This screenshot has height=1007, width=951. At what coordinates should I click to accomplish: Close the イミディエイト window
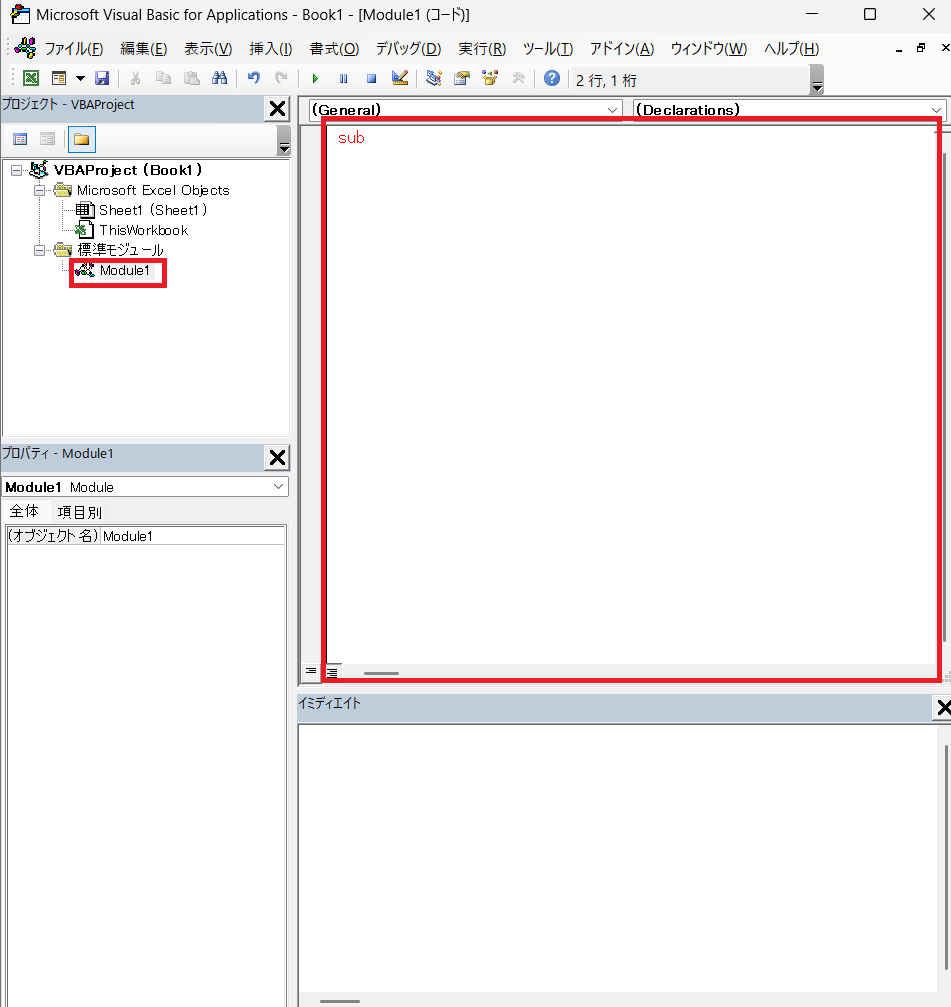[x=942, y=708]
